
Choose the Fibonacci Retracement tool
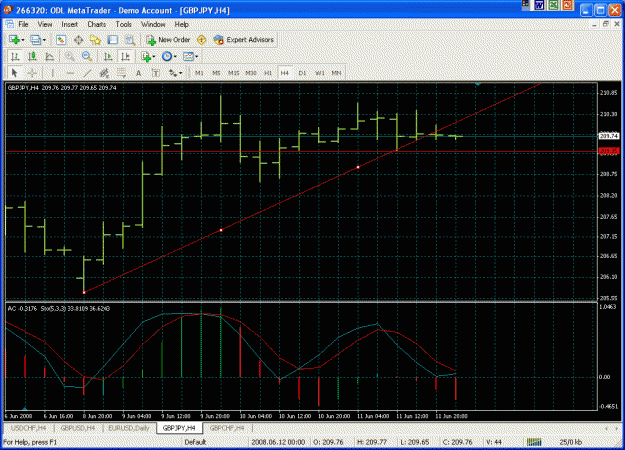pos(121,73)
